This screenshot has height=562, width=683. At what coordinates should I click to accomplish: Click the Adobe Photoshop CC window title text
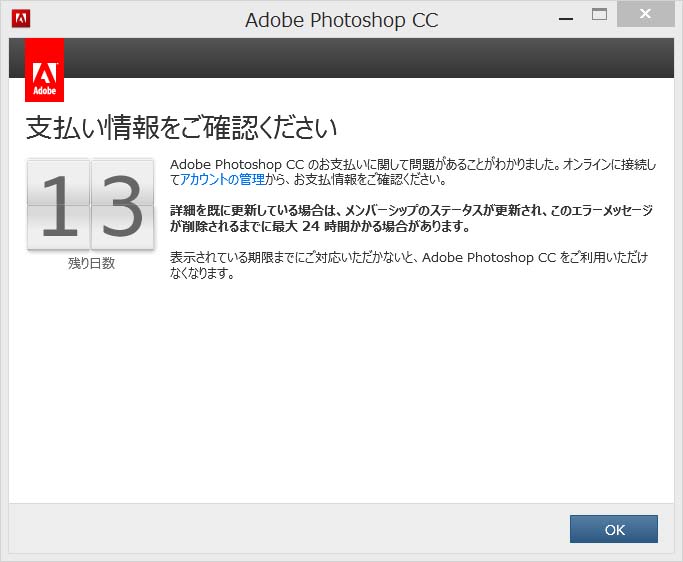pyautogui.click(x=342, y=20)
